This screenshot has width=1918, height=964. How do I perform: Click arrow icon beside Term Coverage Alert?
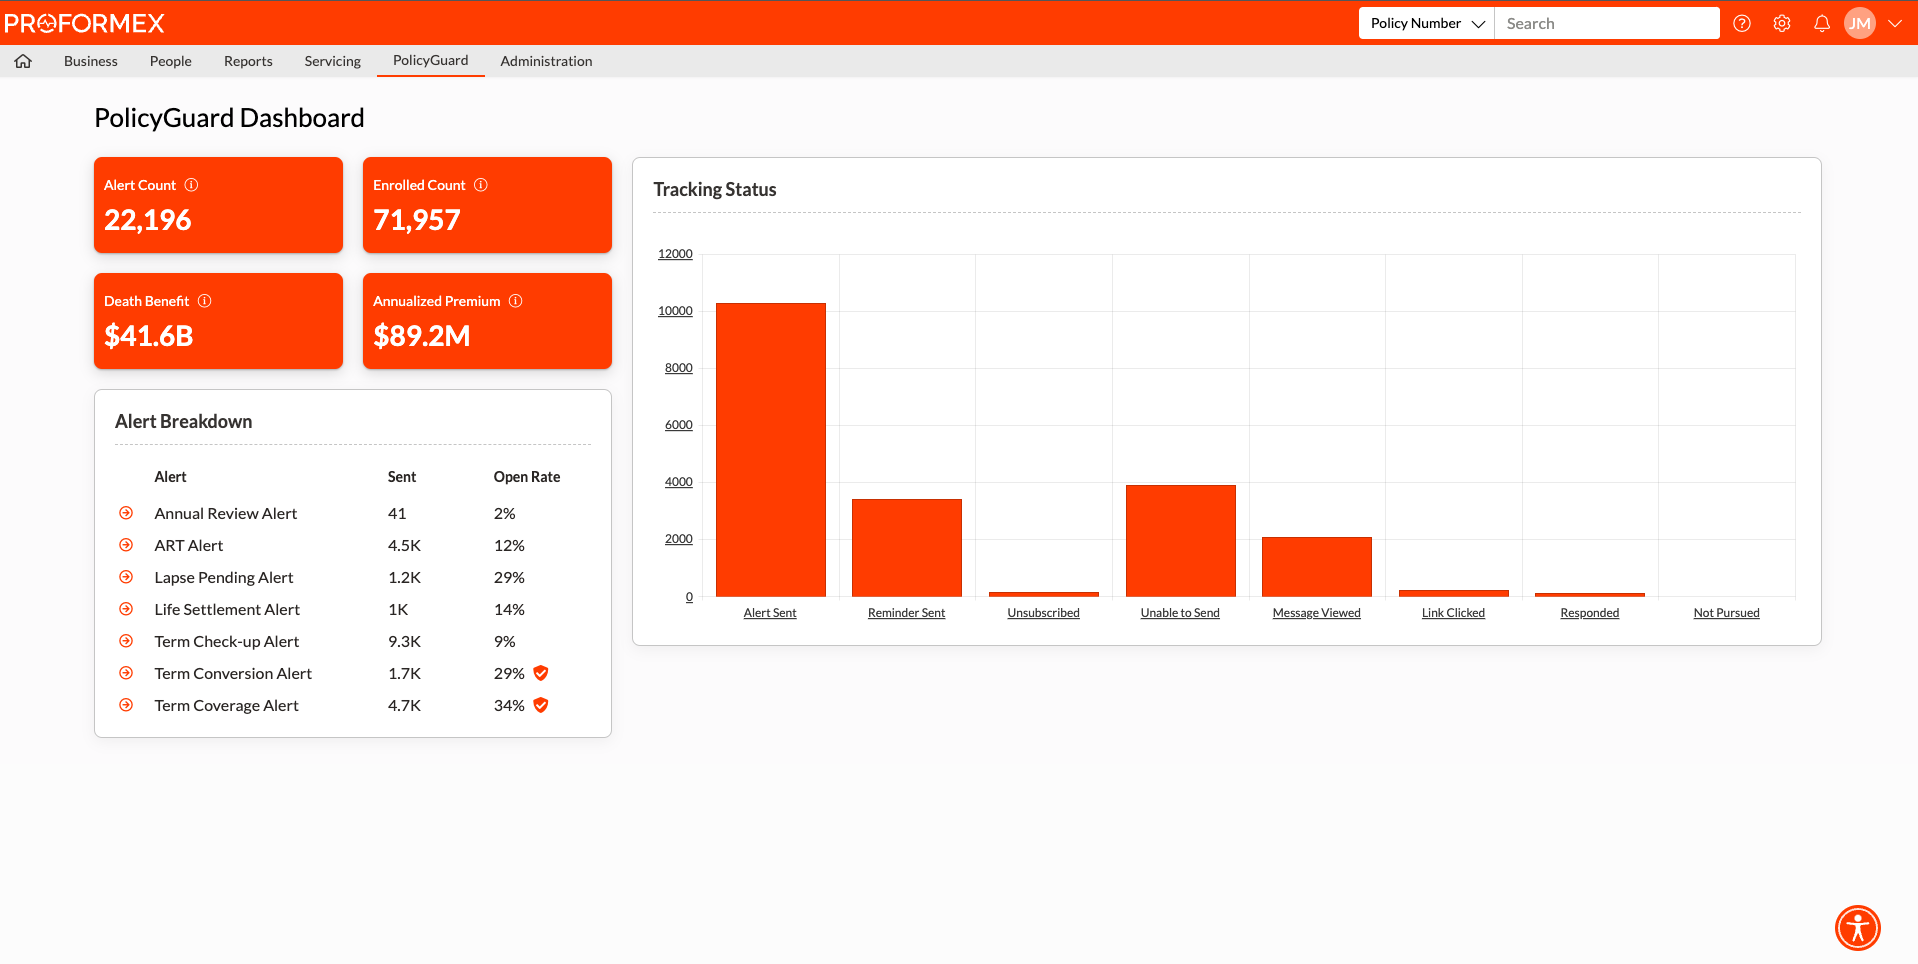126,705
